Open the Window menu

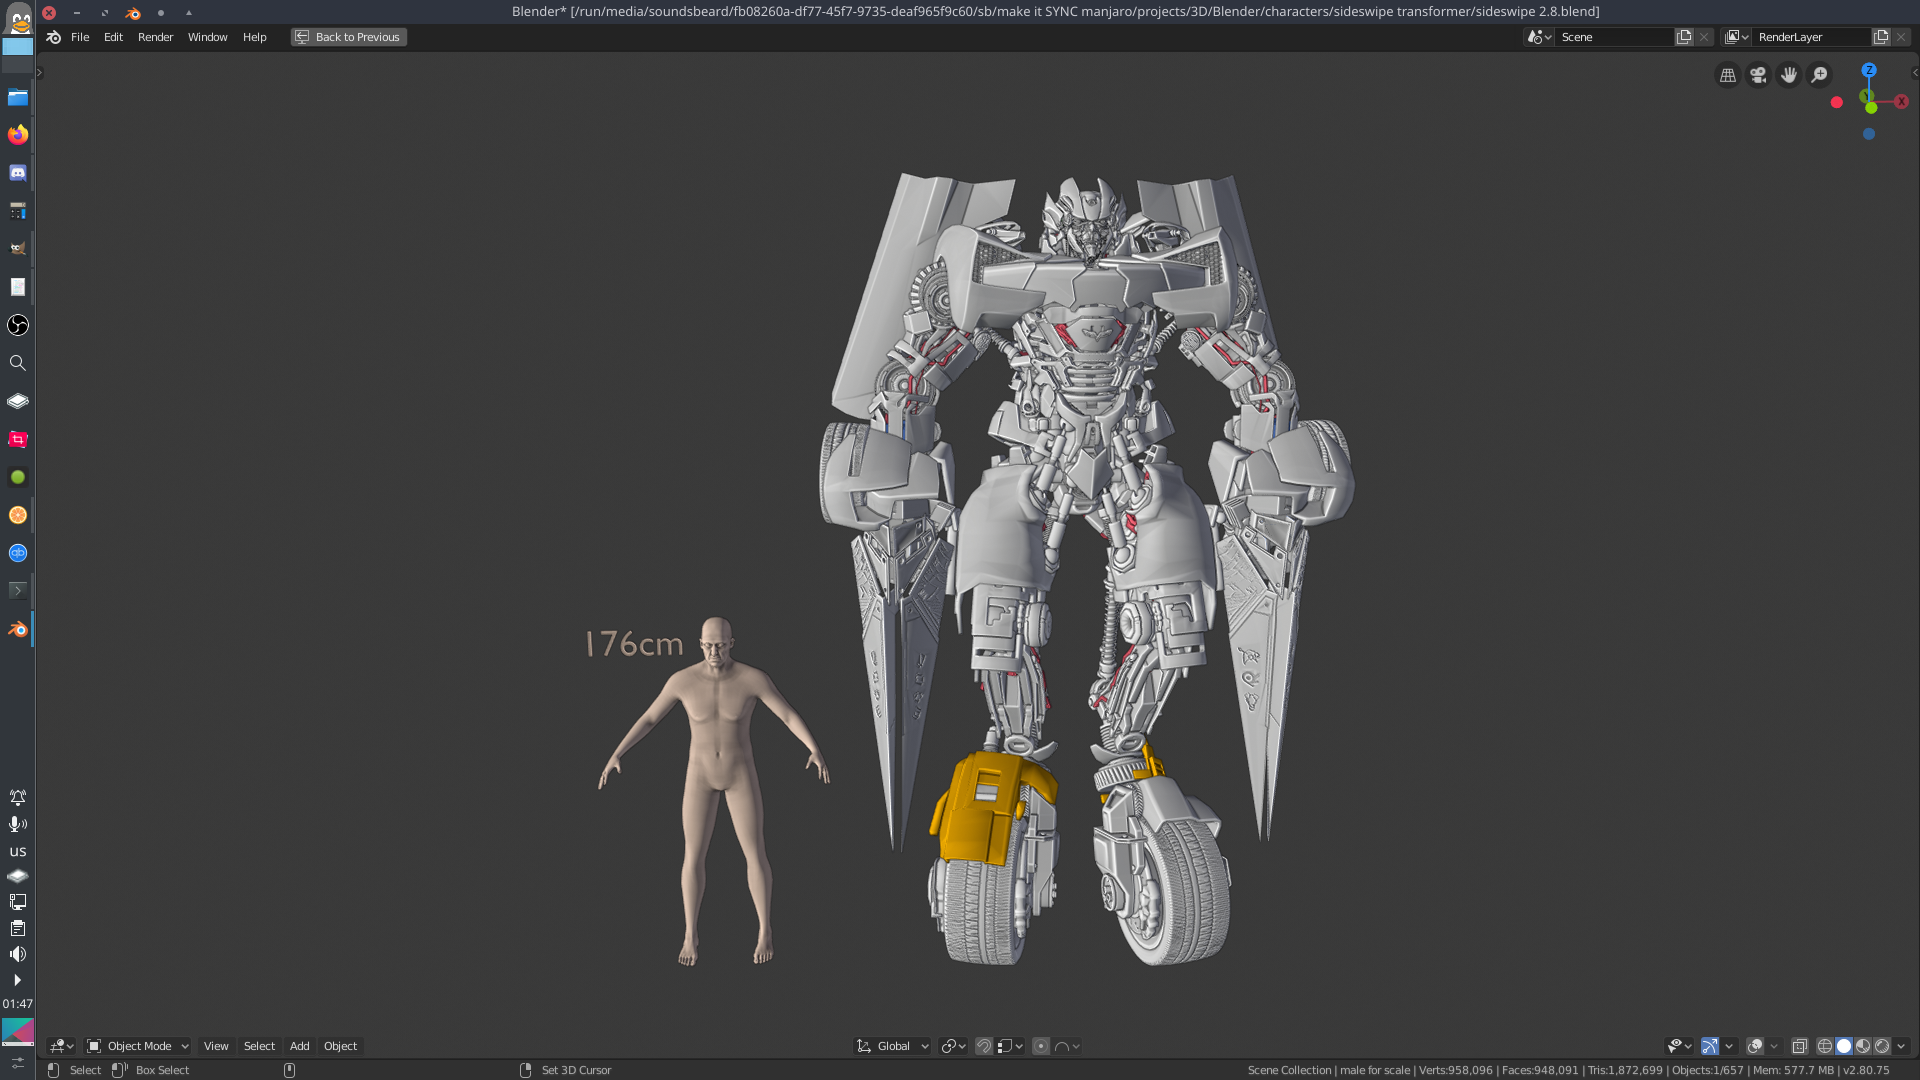(207, 37)
